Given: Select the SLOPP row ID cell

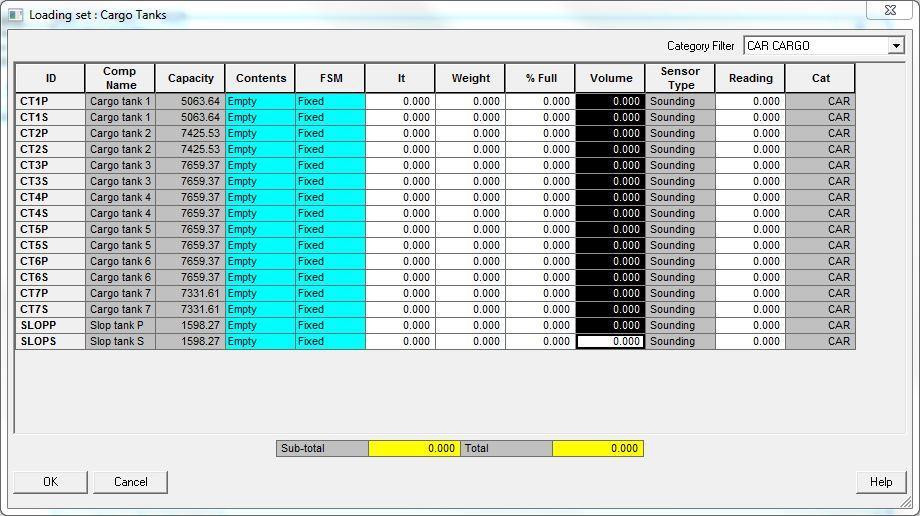Looking at the screenshot, I should (x=50, y=325).
